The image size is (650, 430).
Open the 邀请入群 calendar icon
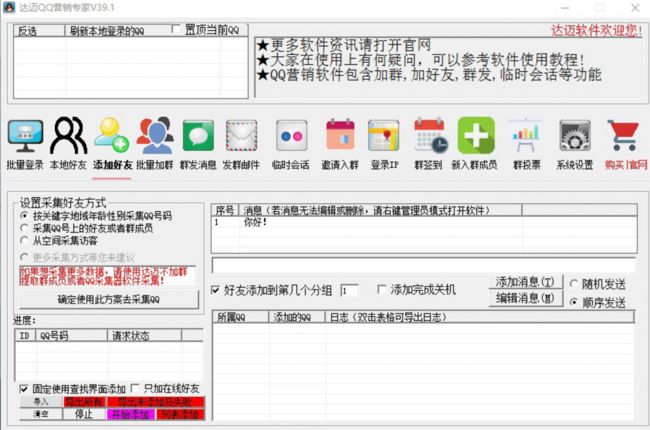tap(340, 135)
